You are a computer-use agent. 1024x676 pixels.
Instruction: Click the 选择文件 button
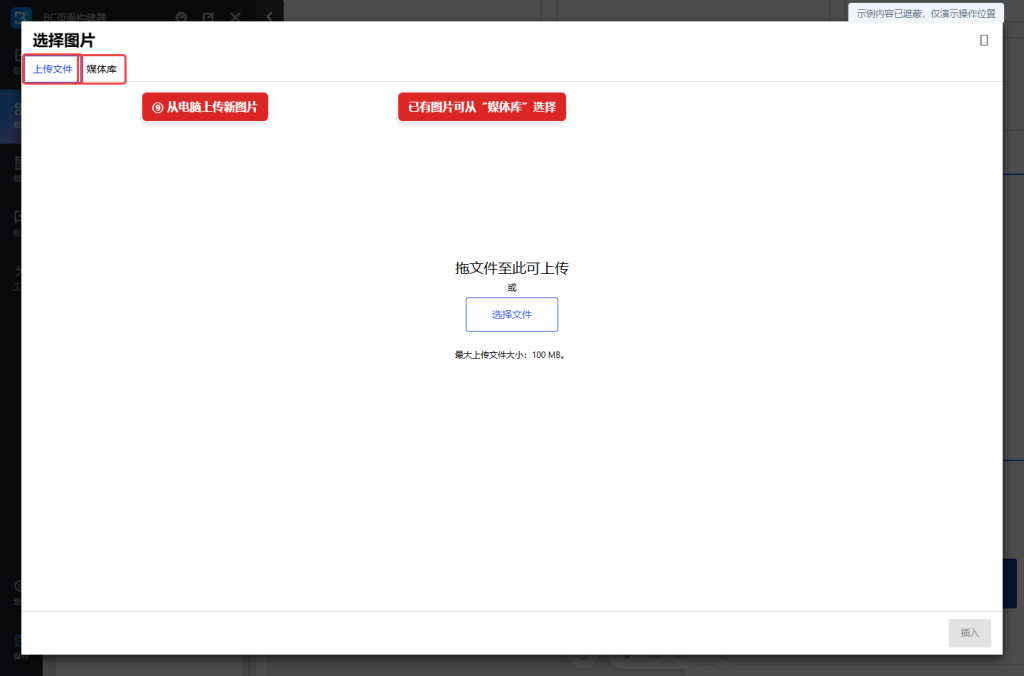(511, 314)
